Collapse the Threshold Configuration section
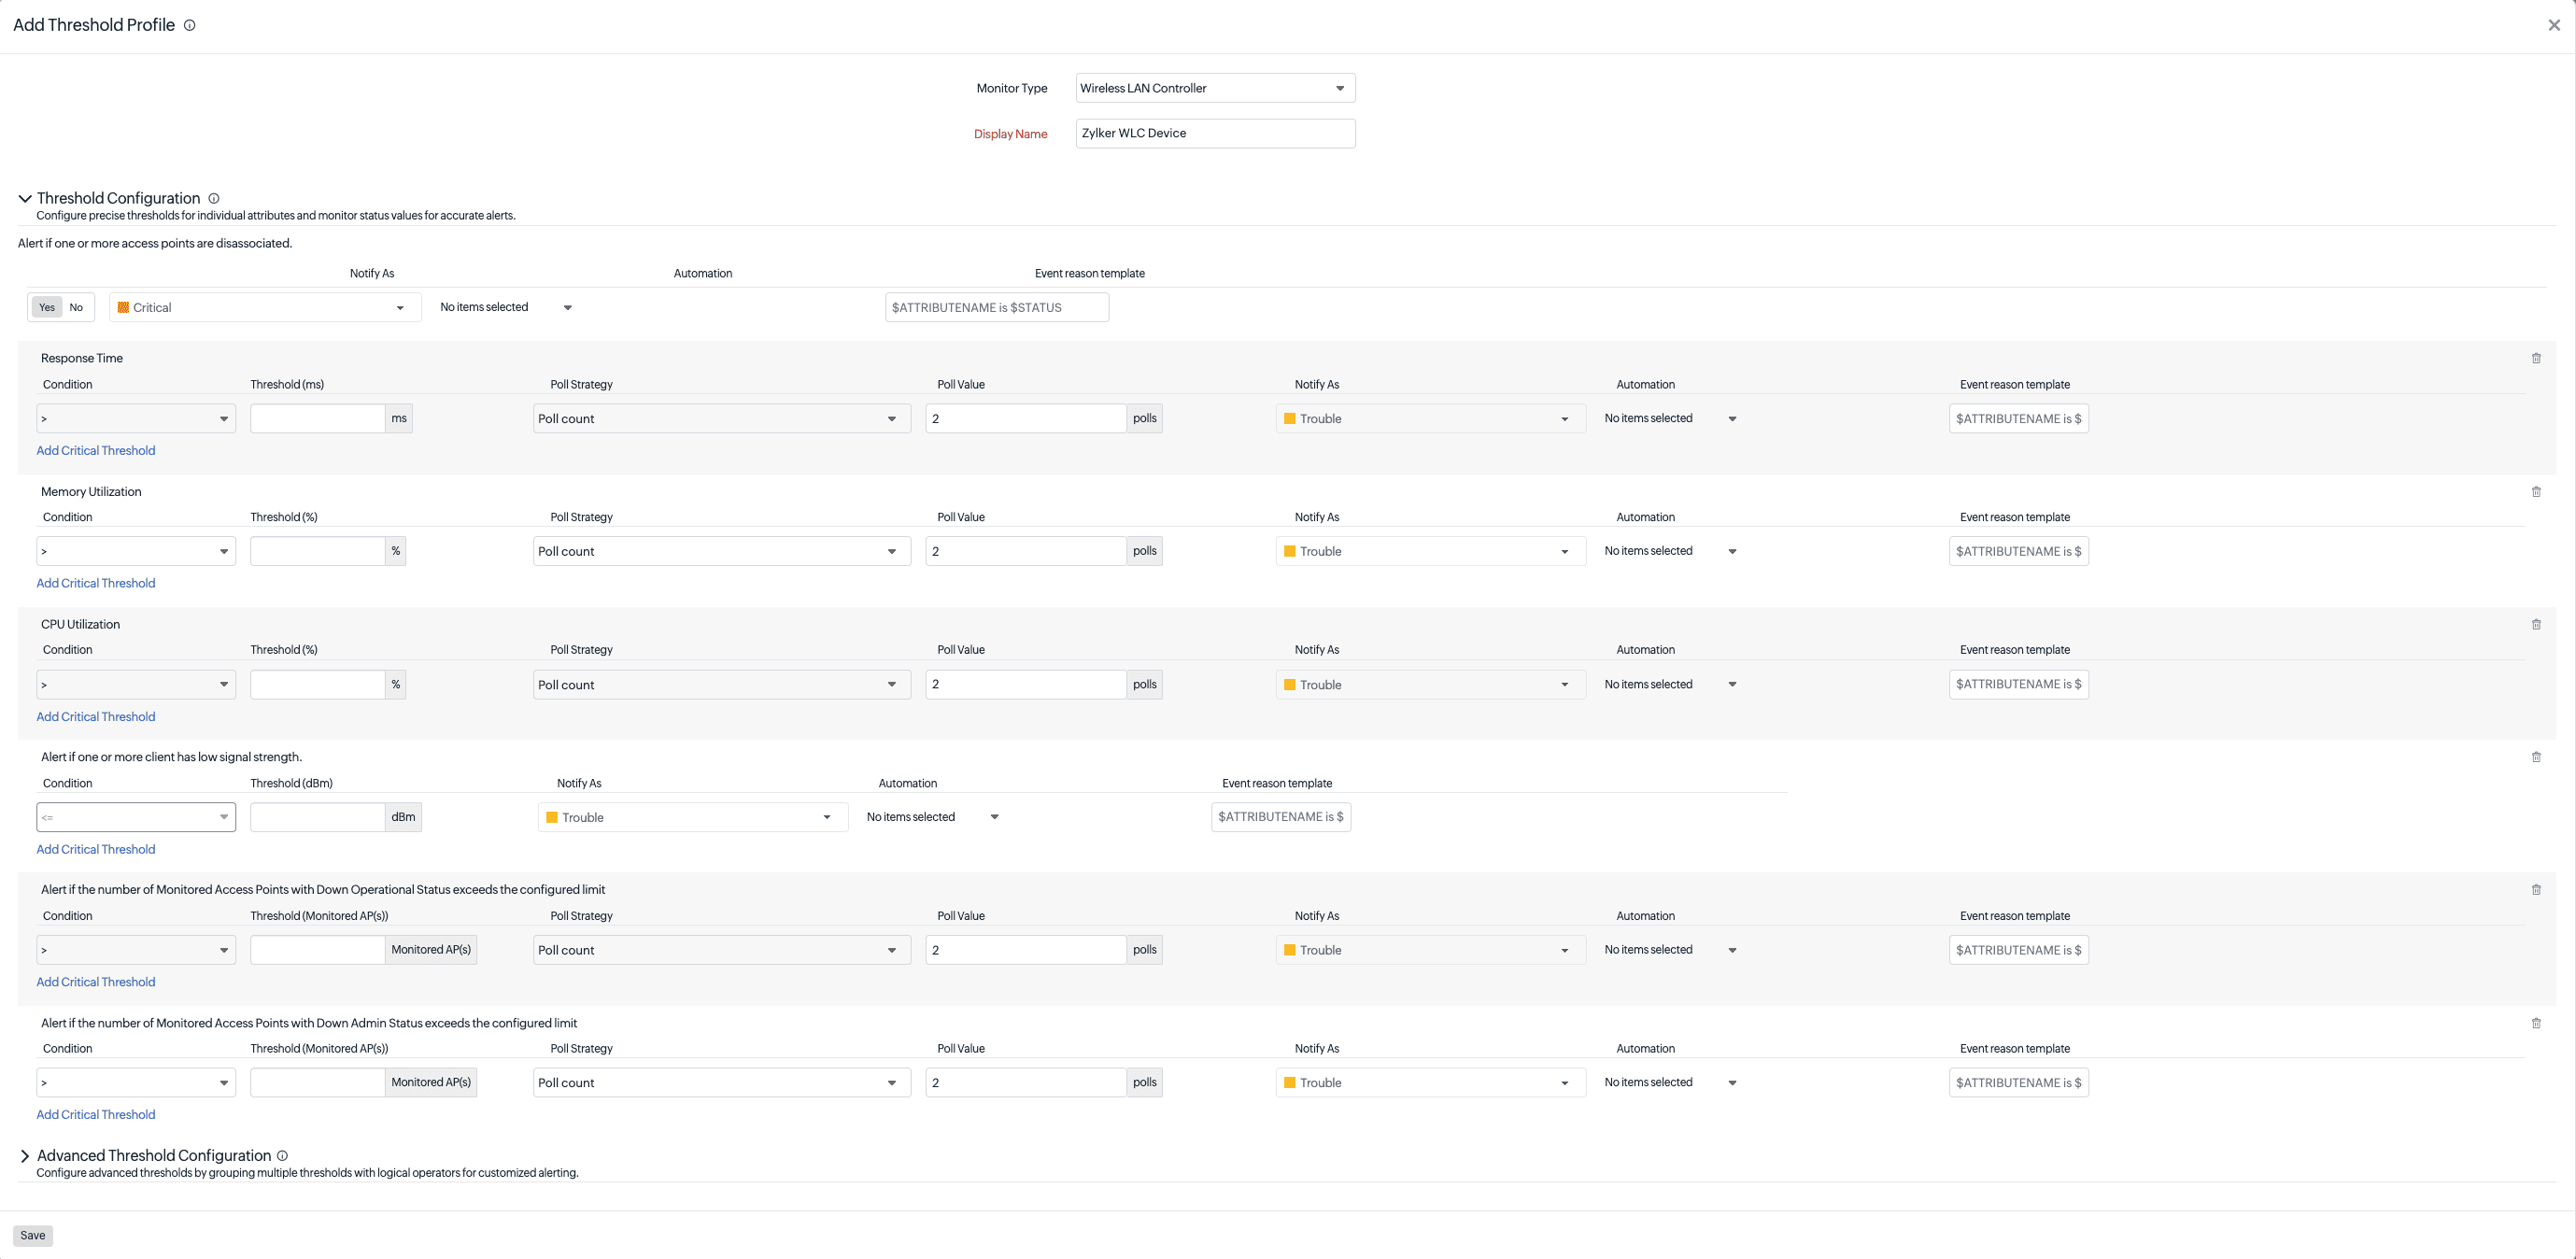Image resolution: width=2576 pixels, height=1259 pixels. tap(25, 198)
